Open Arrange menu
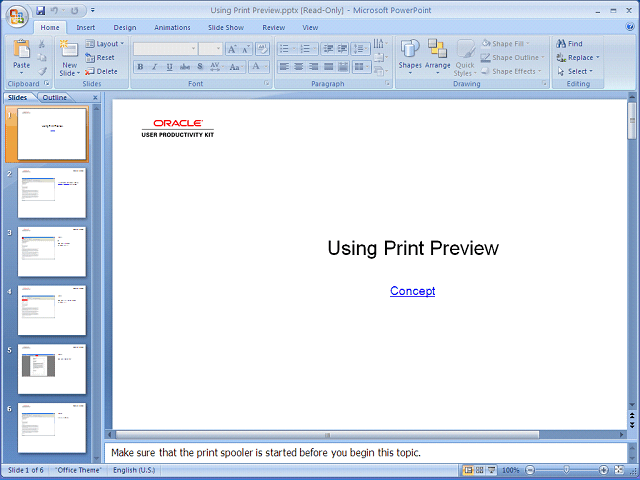The height and width of the screenshot is (480, 640). click(438, 57)
